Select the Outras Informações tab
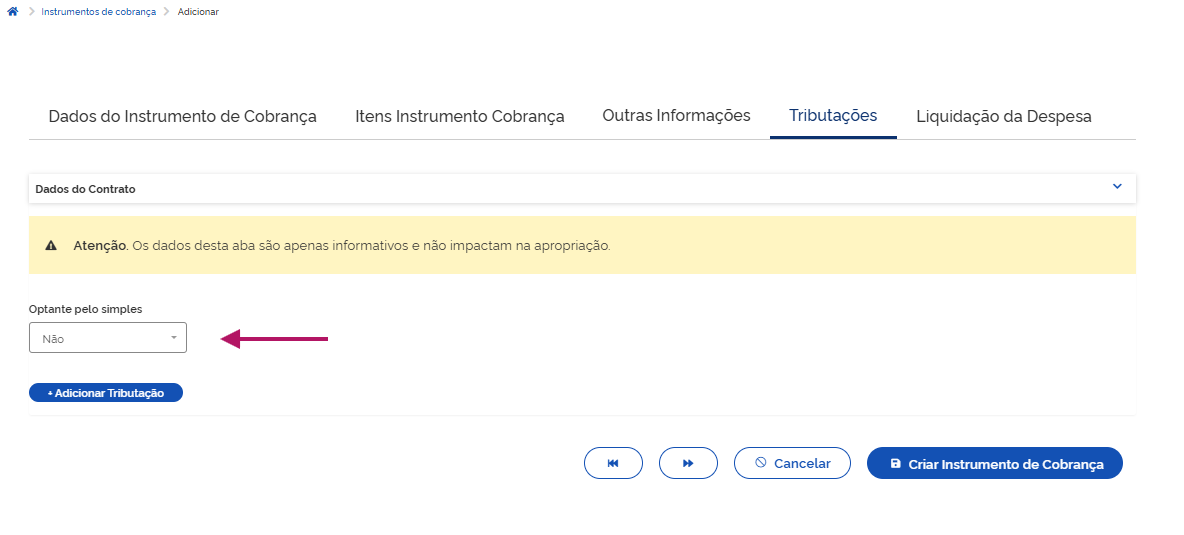Image resolution: width=1184 pixels, height=535 pixels. [x=676, y=115]
